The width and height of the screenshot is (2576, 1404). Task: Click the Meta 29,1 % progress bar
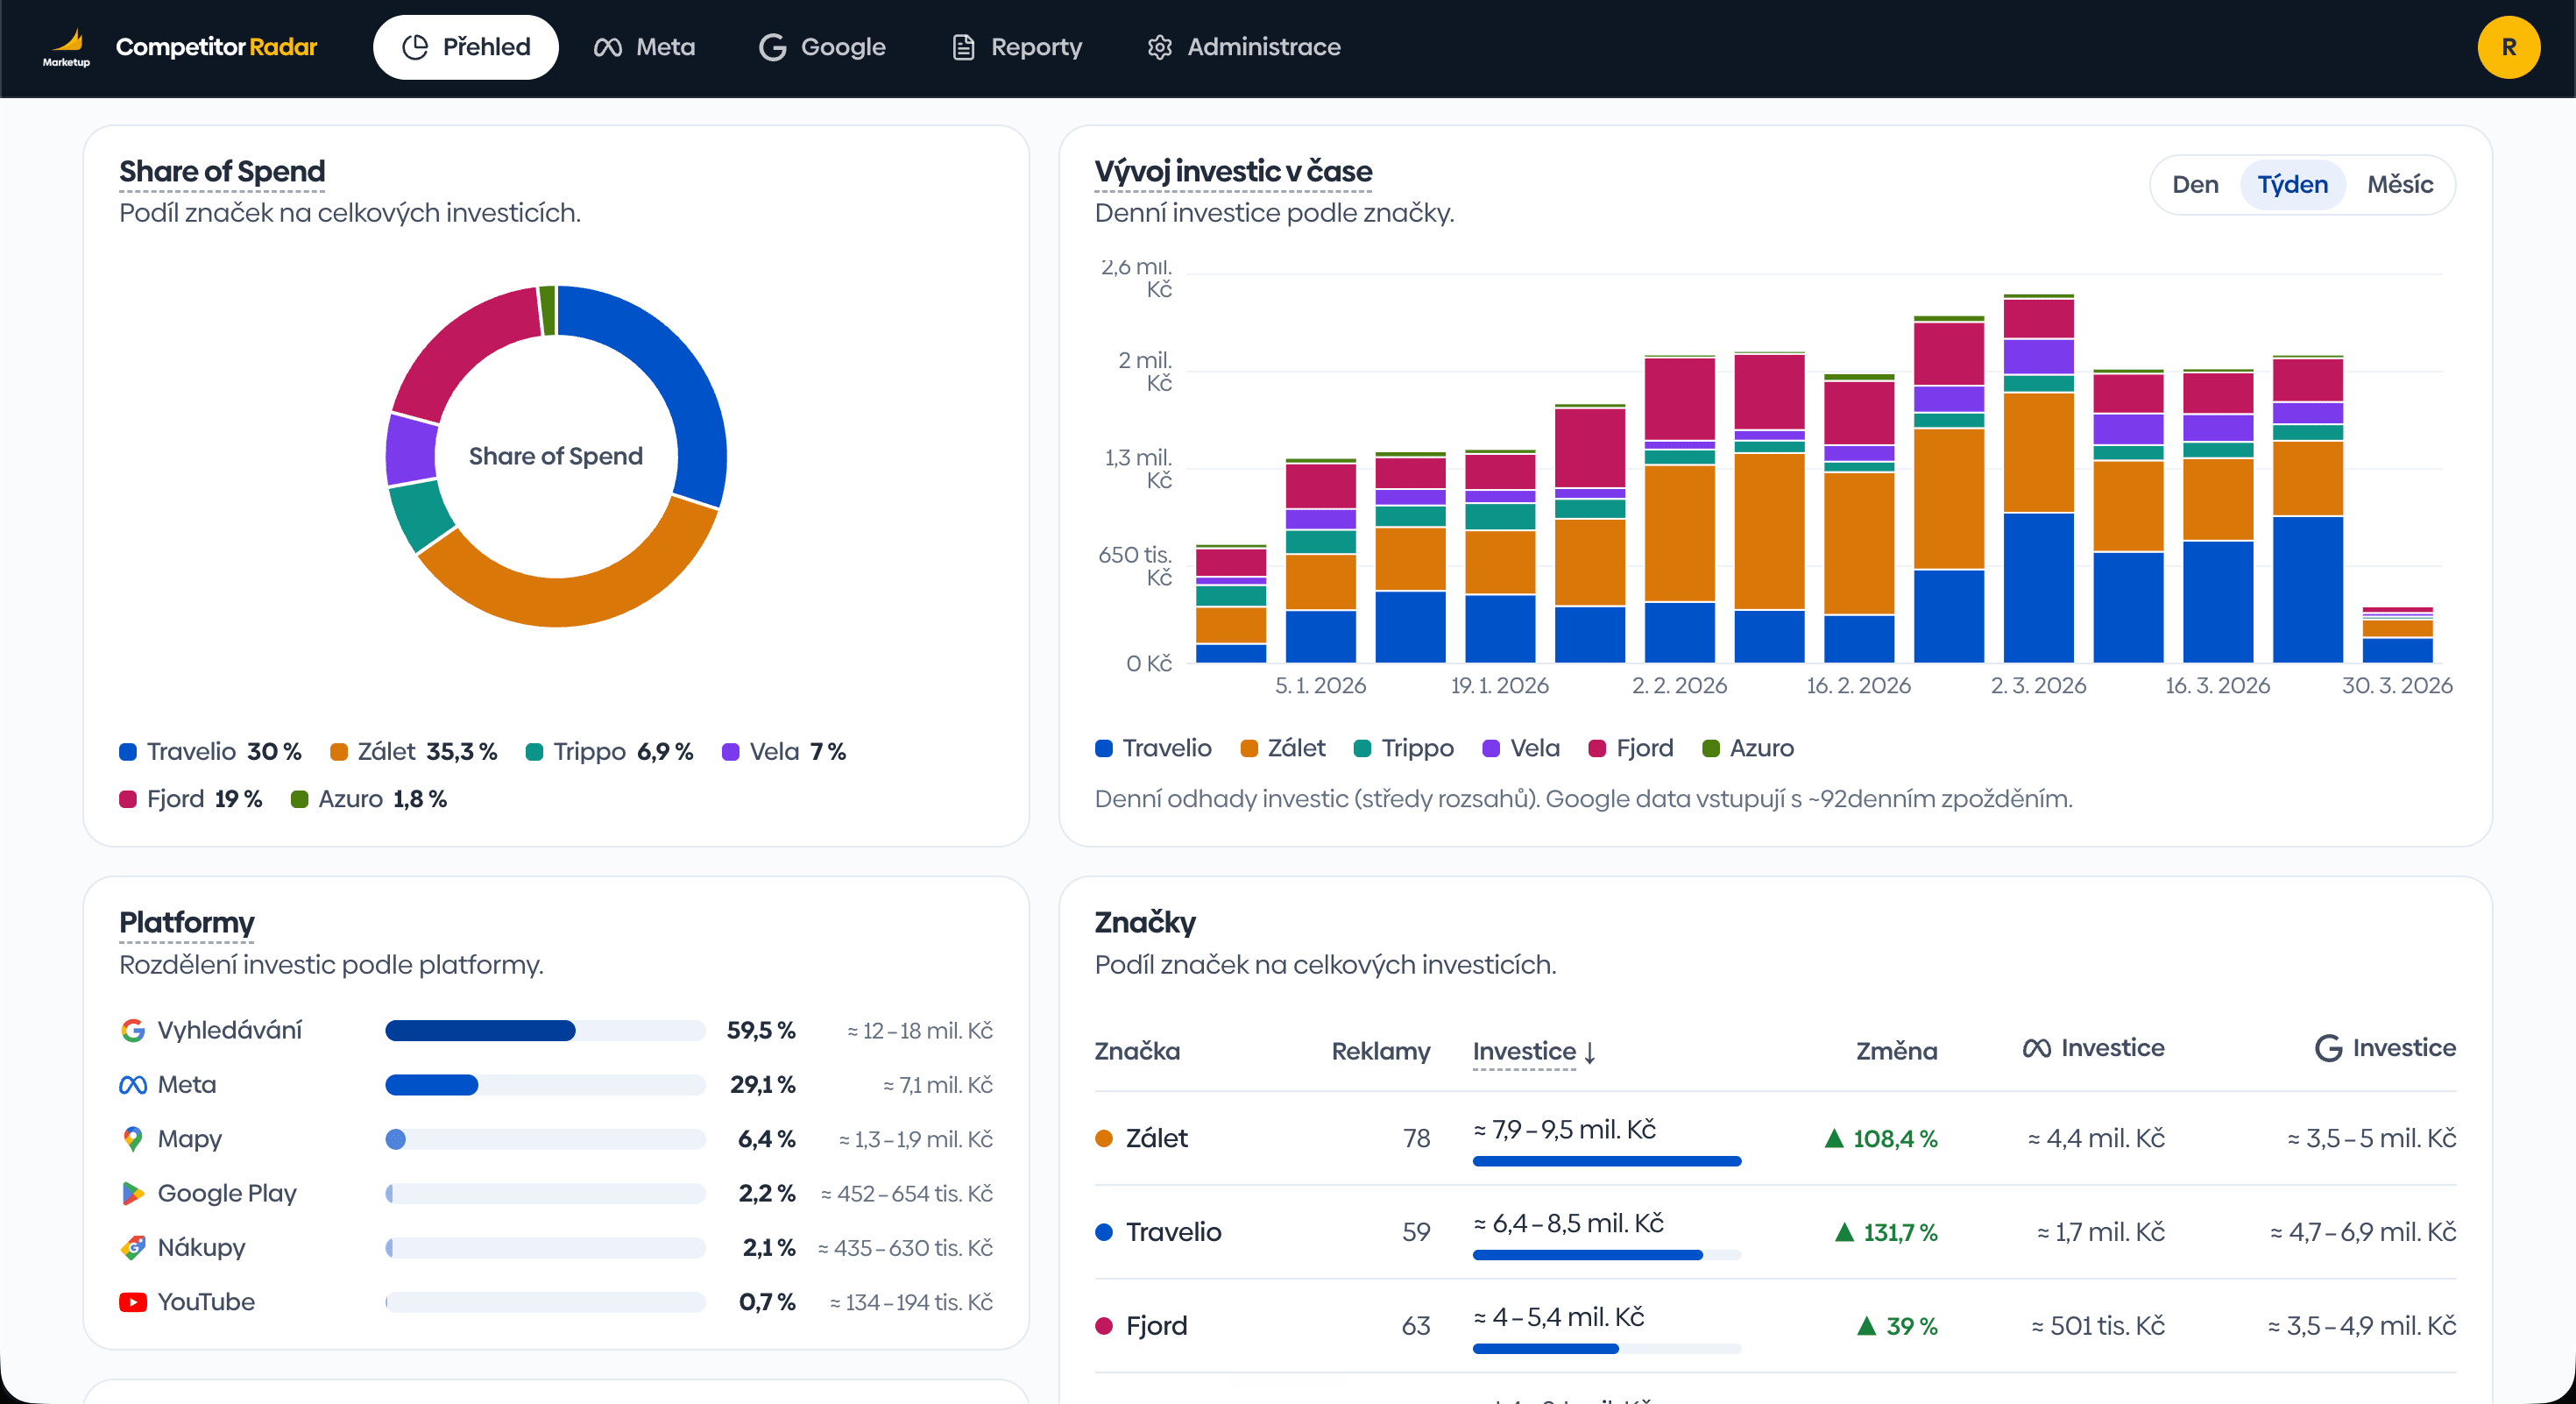tap(545, 1085)
